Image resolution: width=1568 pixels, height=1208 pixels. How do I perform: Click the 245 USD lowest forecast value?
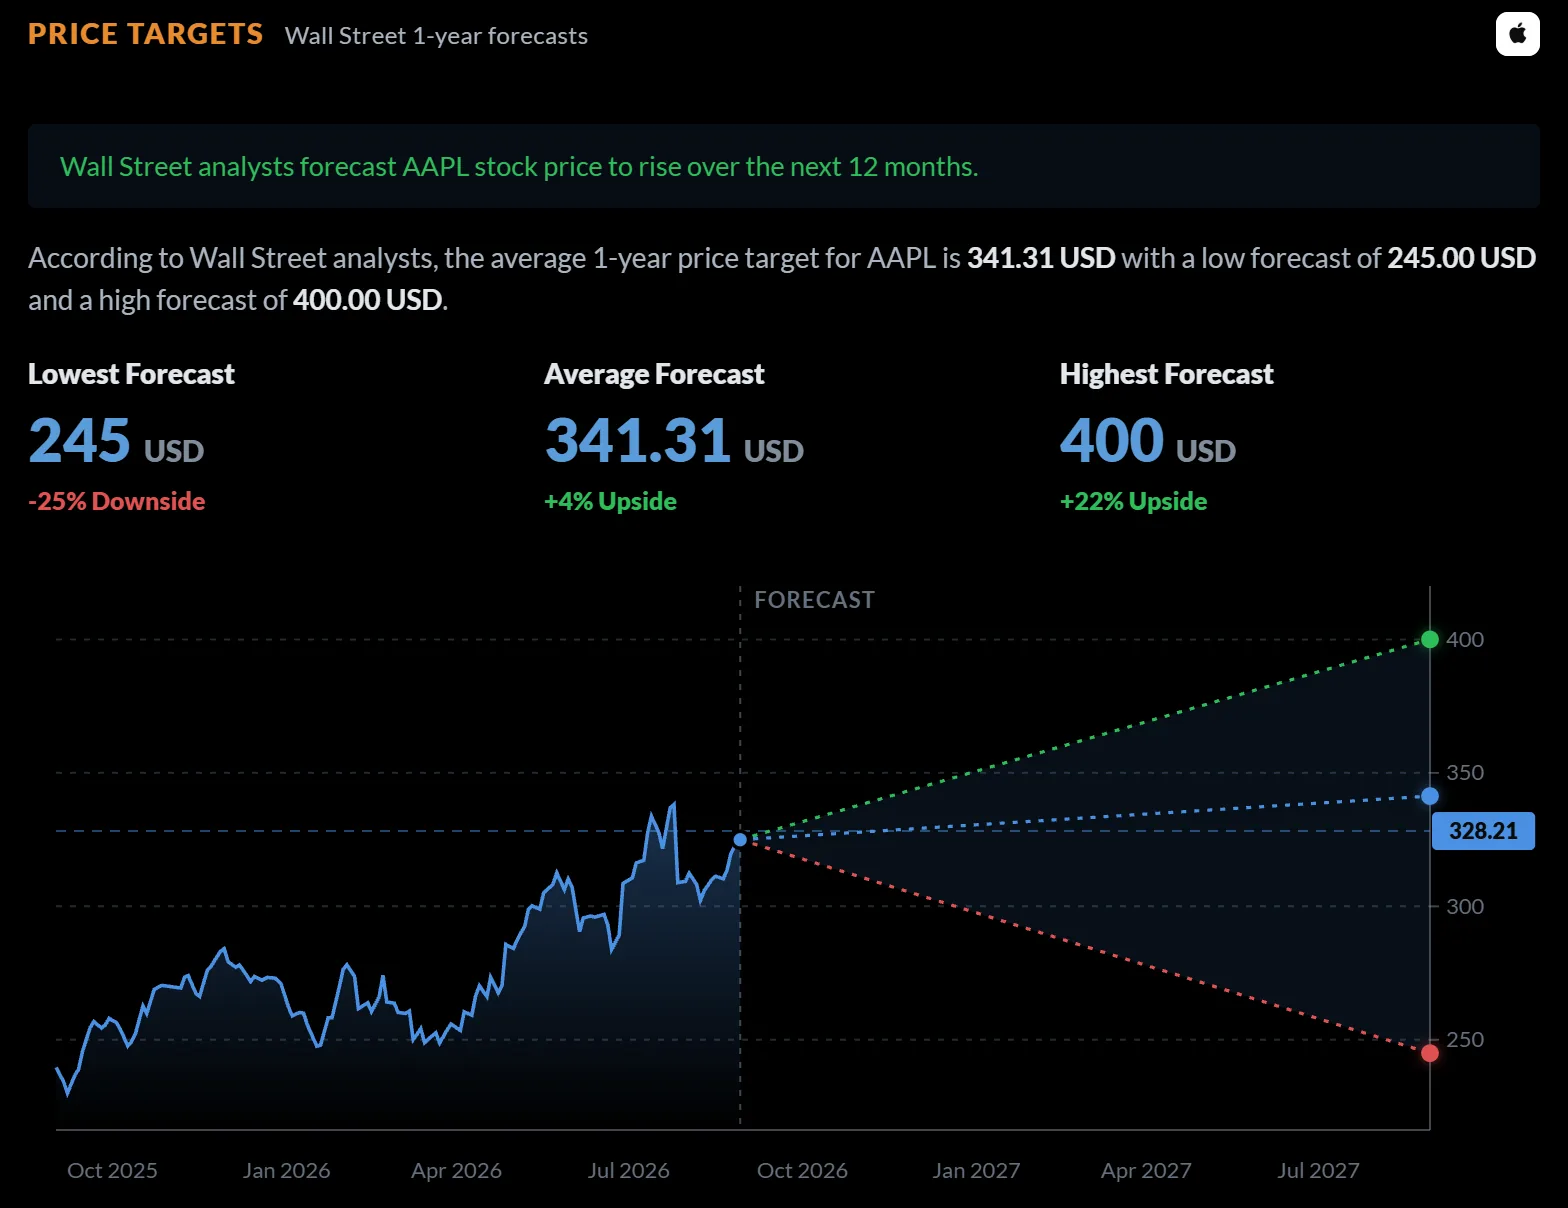pyautogui.click(x=116, y=441)
